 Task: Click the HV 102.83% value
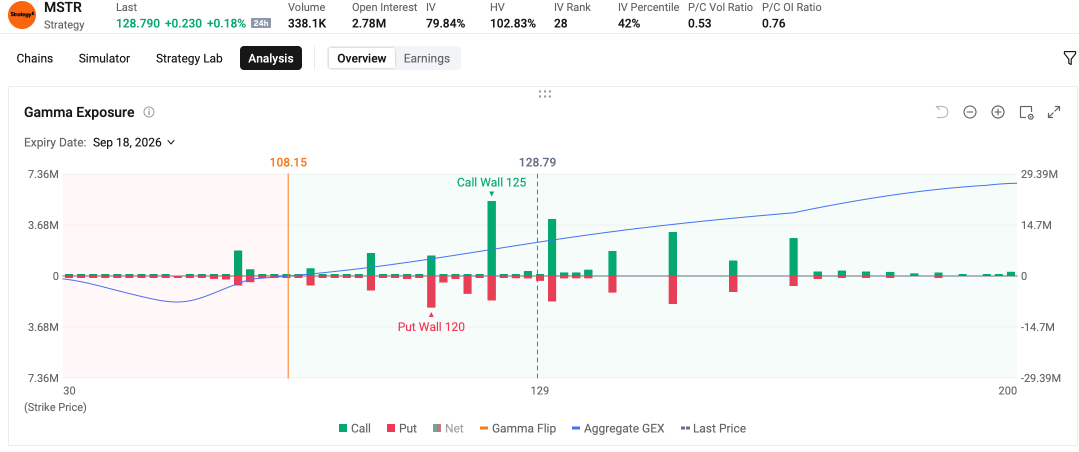tap(513, 23)
